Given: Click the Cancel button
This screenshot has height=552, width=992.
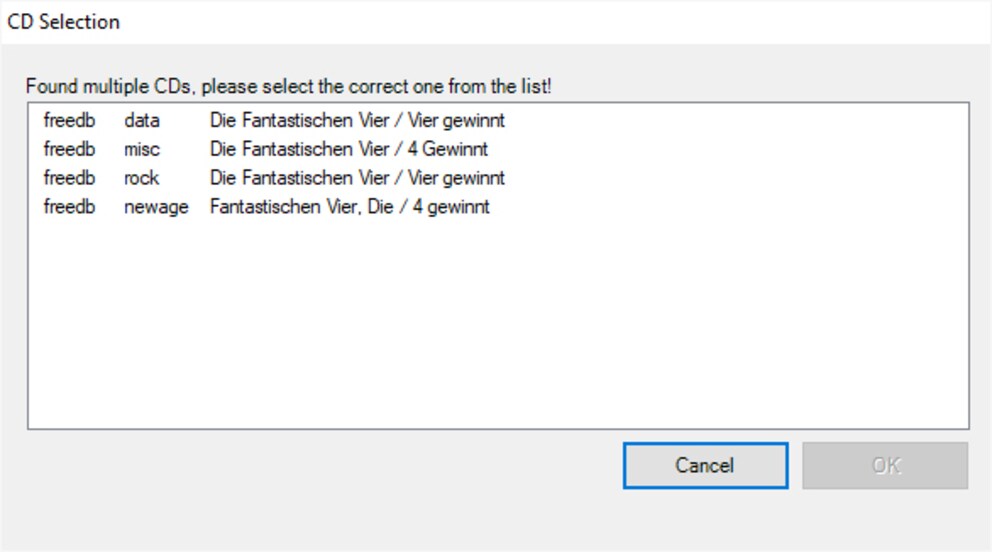Looking at the screenshot, I should pos(705,465).
